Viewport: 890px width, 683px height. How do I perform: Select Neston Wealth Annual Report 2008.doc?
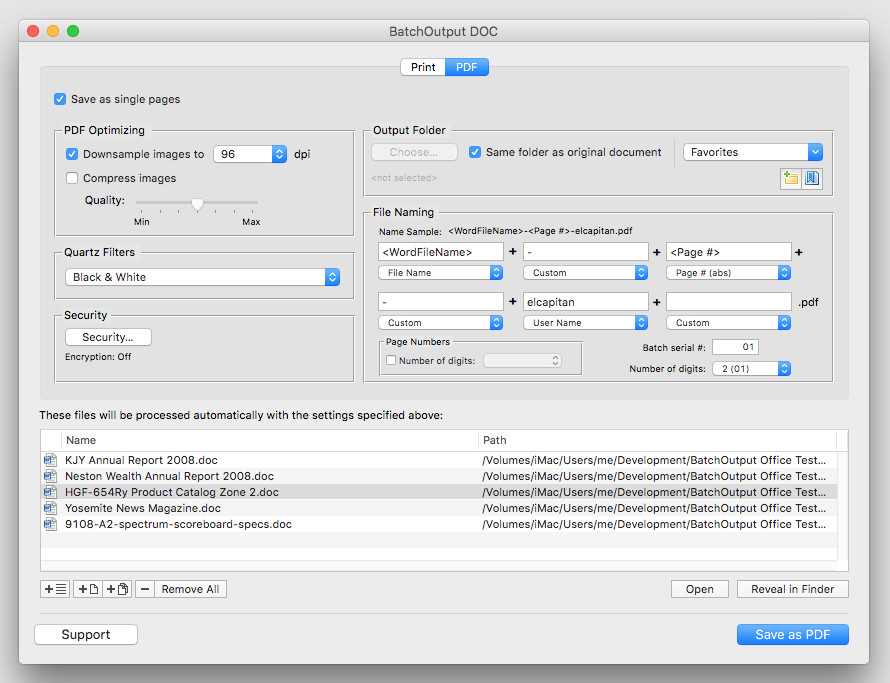[439, 476]
